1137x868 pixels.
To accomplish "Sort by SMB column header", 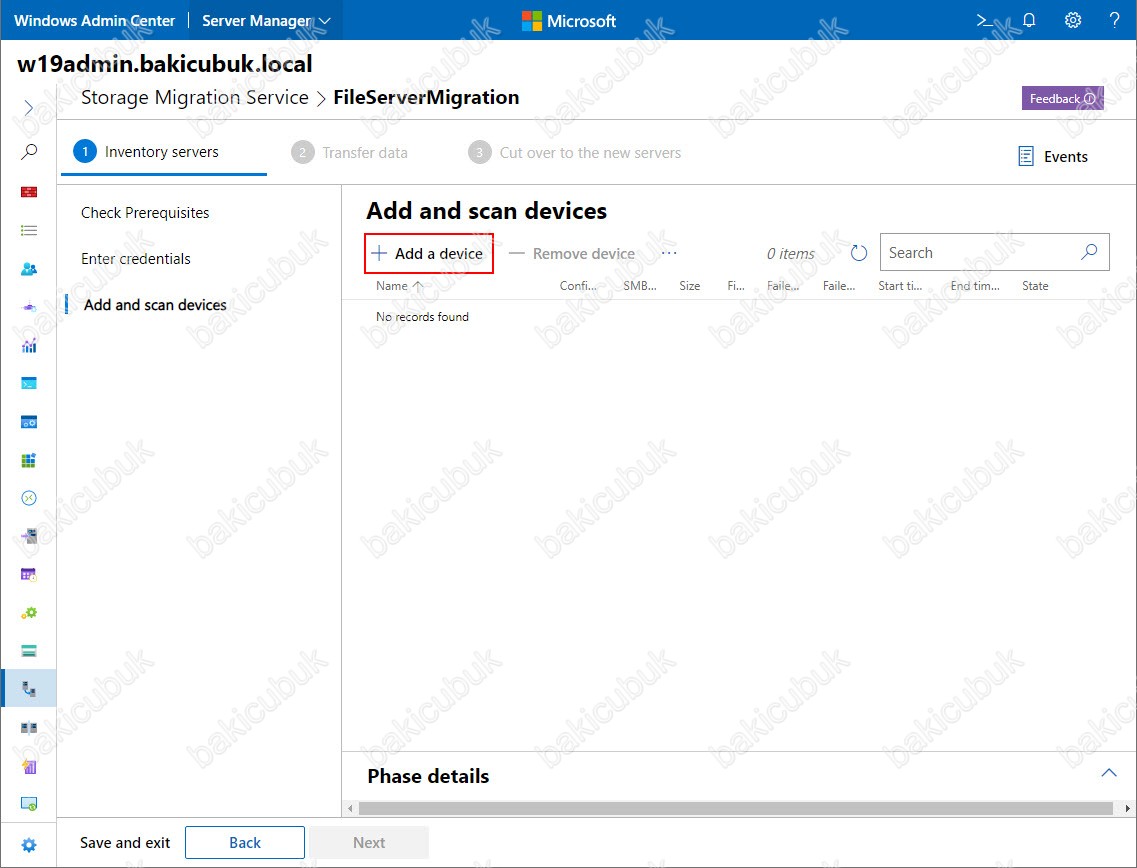I will [640, 286].
